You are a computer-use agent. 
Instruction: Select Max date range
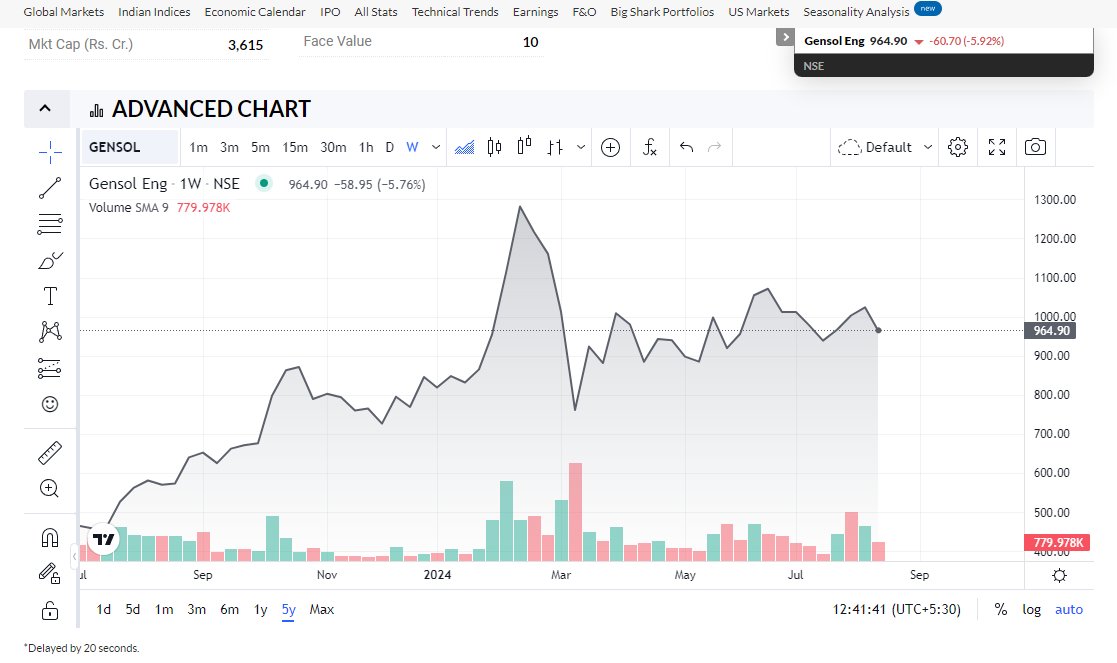(322, 610)
